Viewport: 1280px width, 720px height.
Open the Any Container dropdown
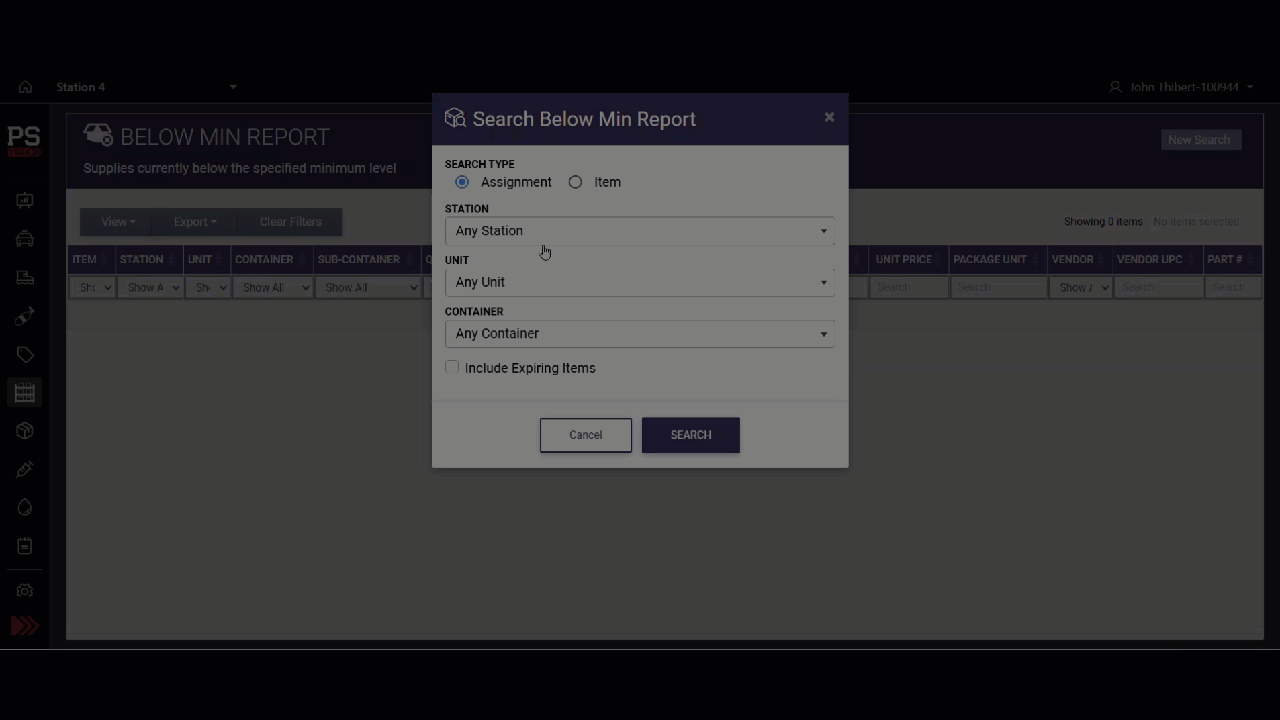pos(639,334)
